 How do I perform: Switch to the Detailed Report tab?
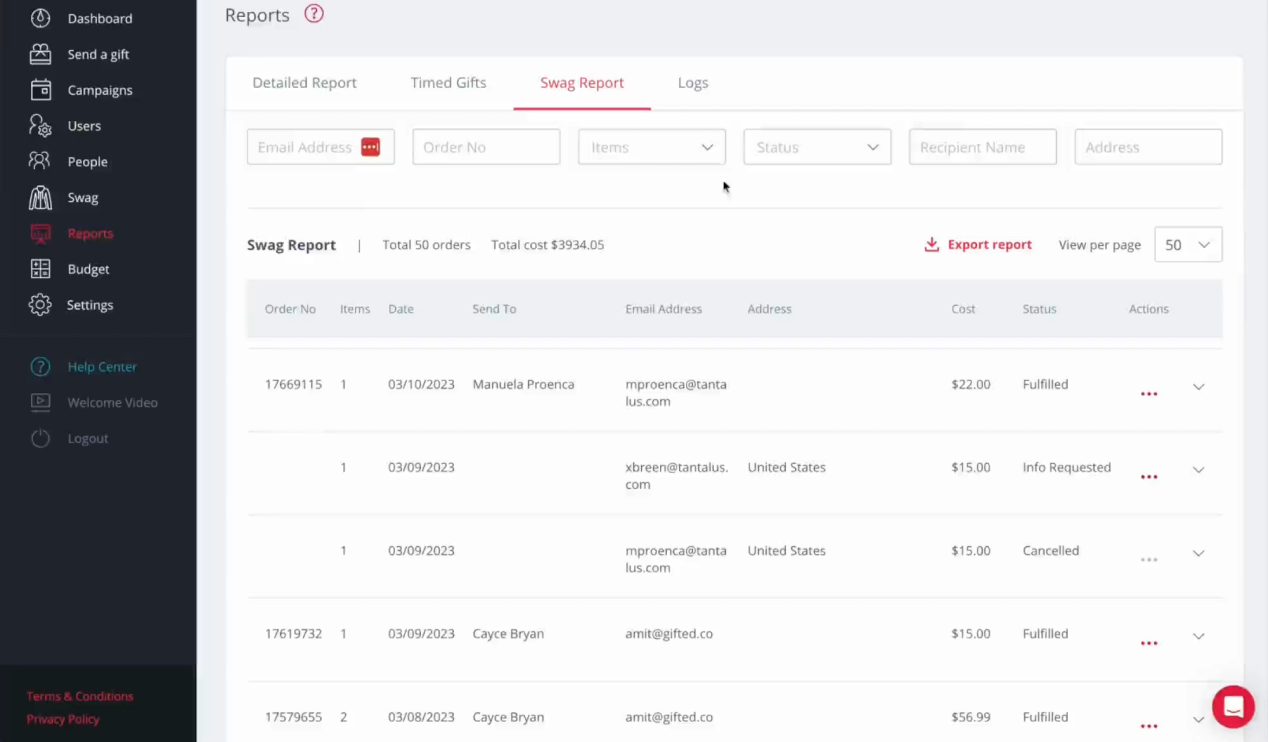304,83
